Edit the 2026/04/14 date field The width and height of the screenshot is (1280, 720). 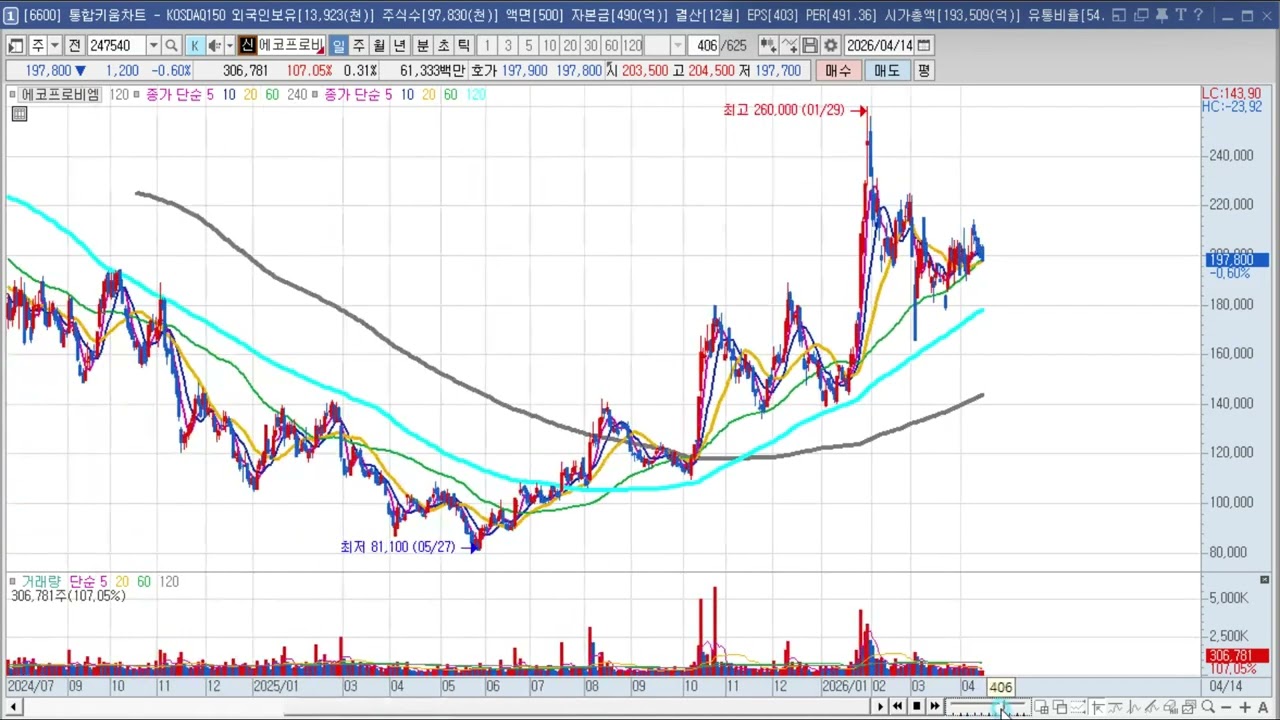879,46
